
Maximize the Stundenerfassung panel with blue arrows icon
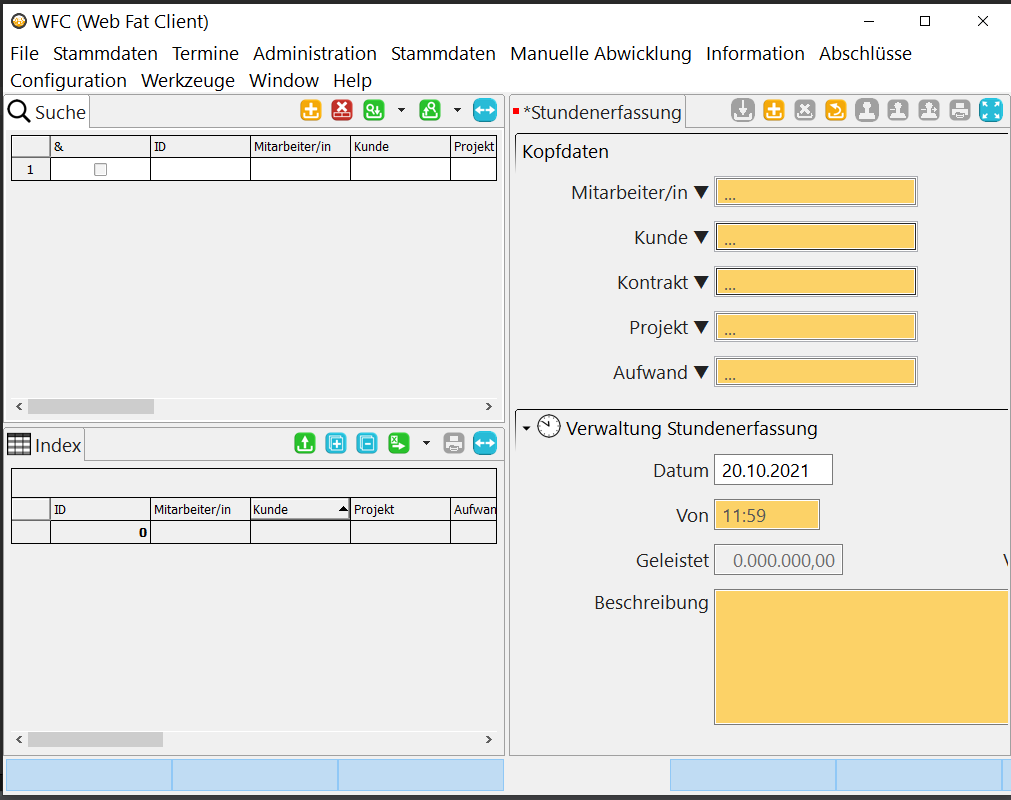tap(990, 110)
